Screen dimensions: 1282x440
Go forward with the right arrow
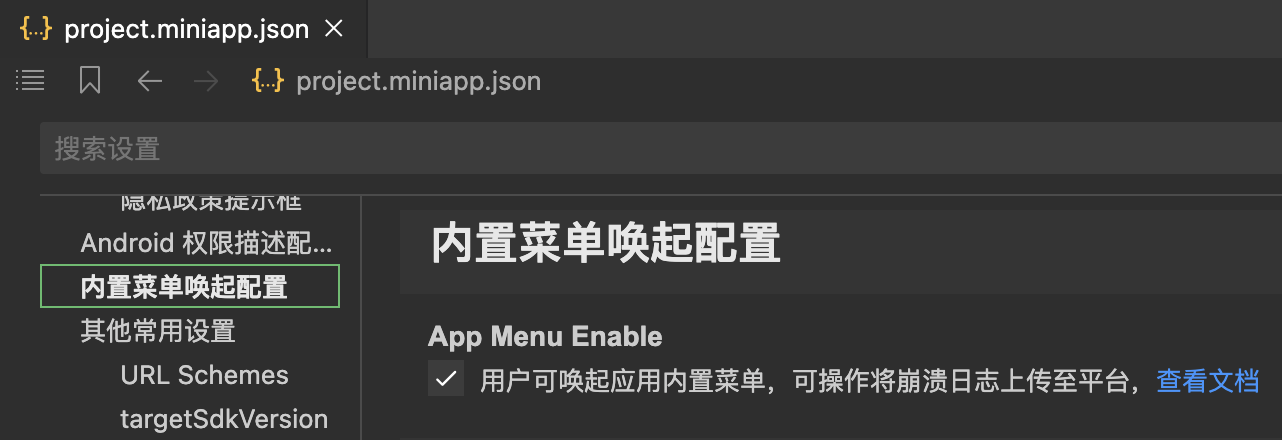pyautogui.click(x=206, y=81)
